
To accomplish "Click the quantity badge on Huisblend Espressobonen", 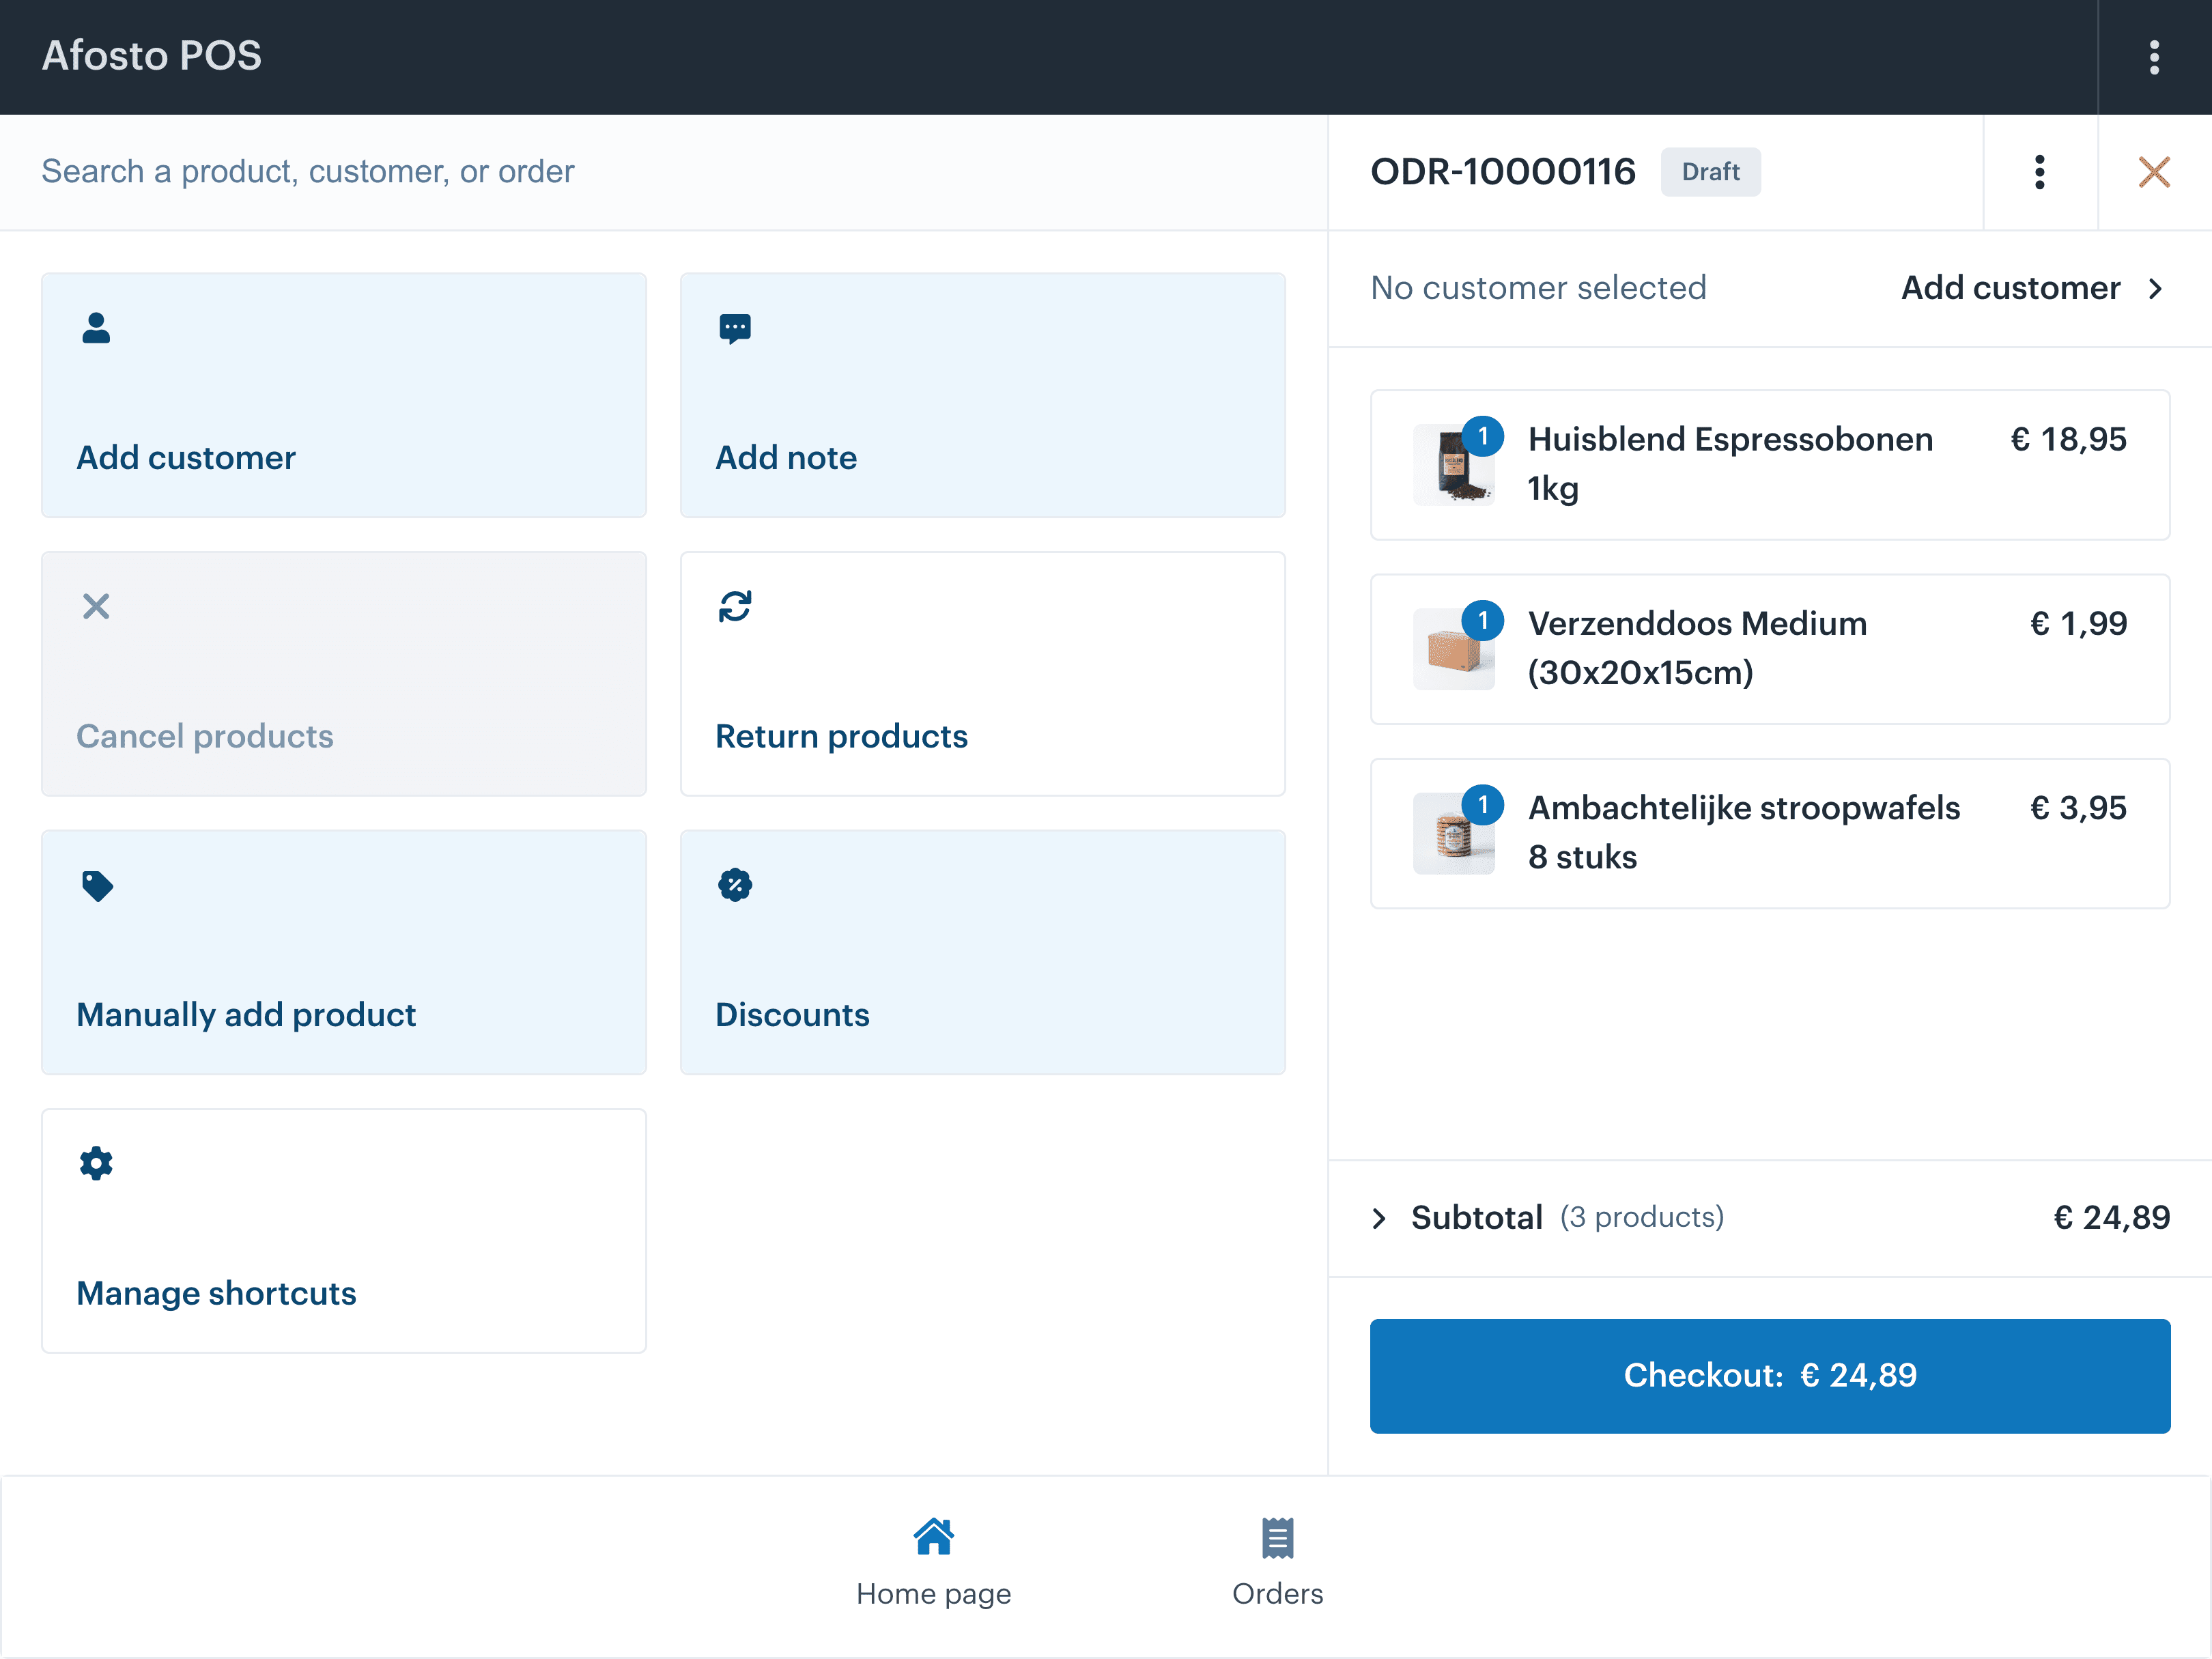I will tap(1483, 436).
